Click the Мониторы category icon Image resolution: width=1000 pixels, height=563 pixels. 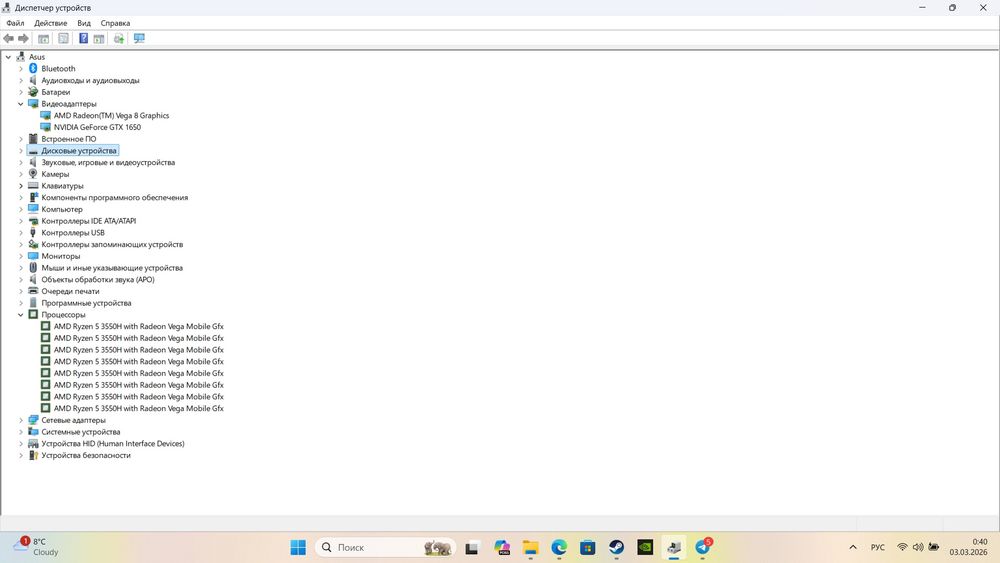33,256
